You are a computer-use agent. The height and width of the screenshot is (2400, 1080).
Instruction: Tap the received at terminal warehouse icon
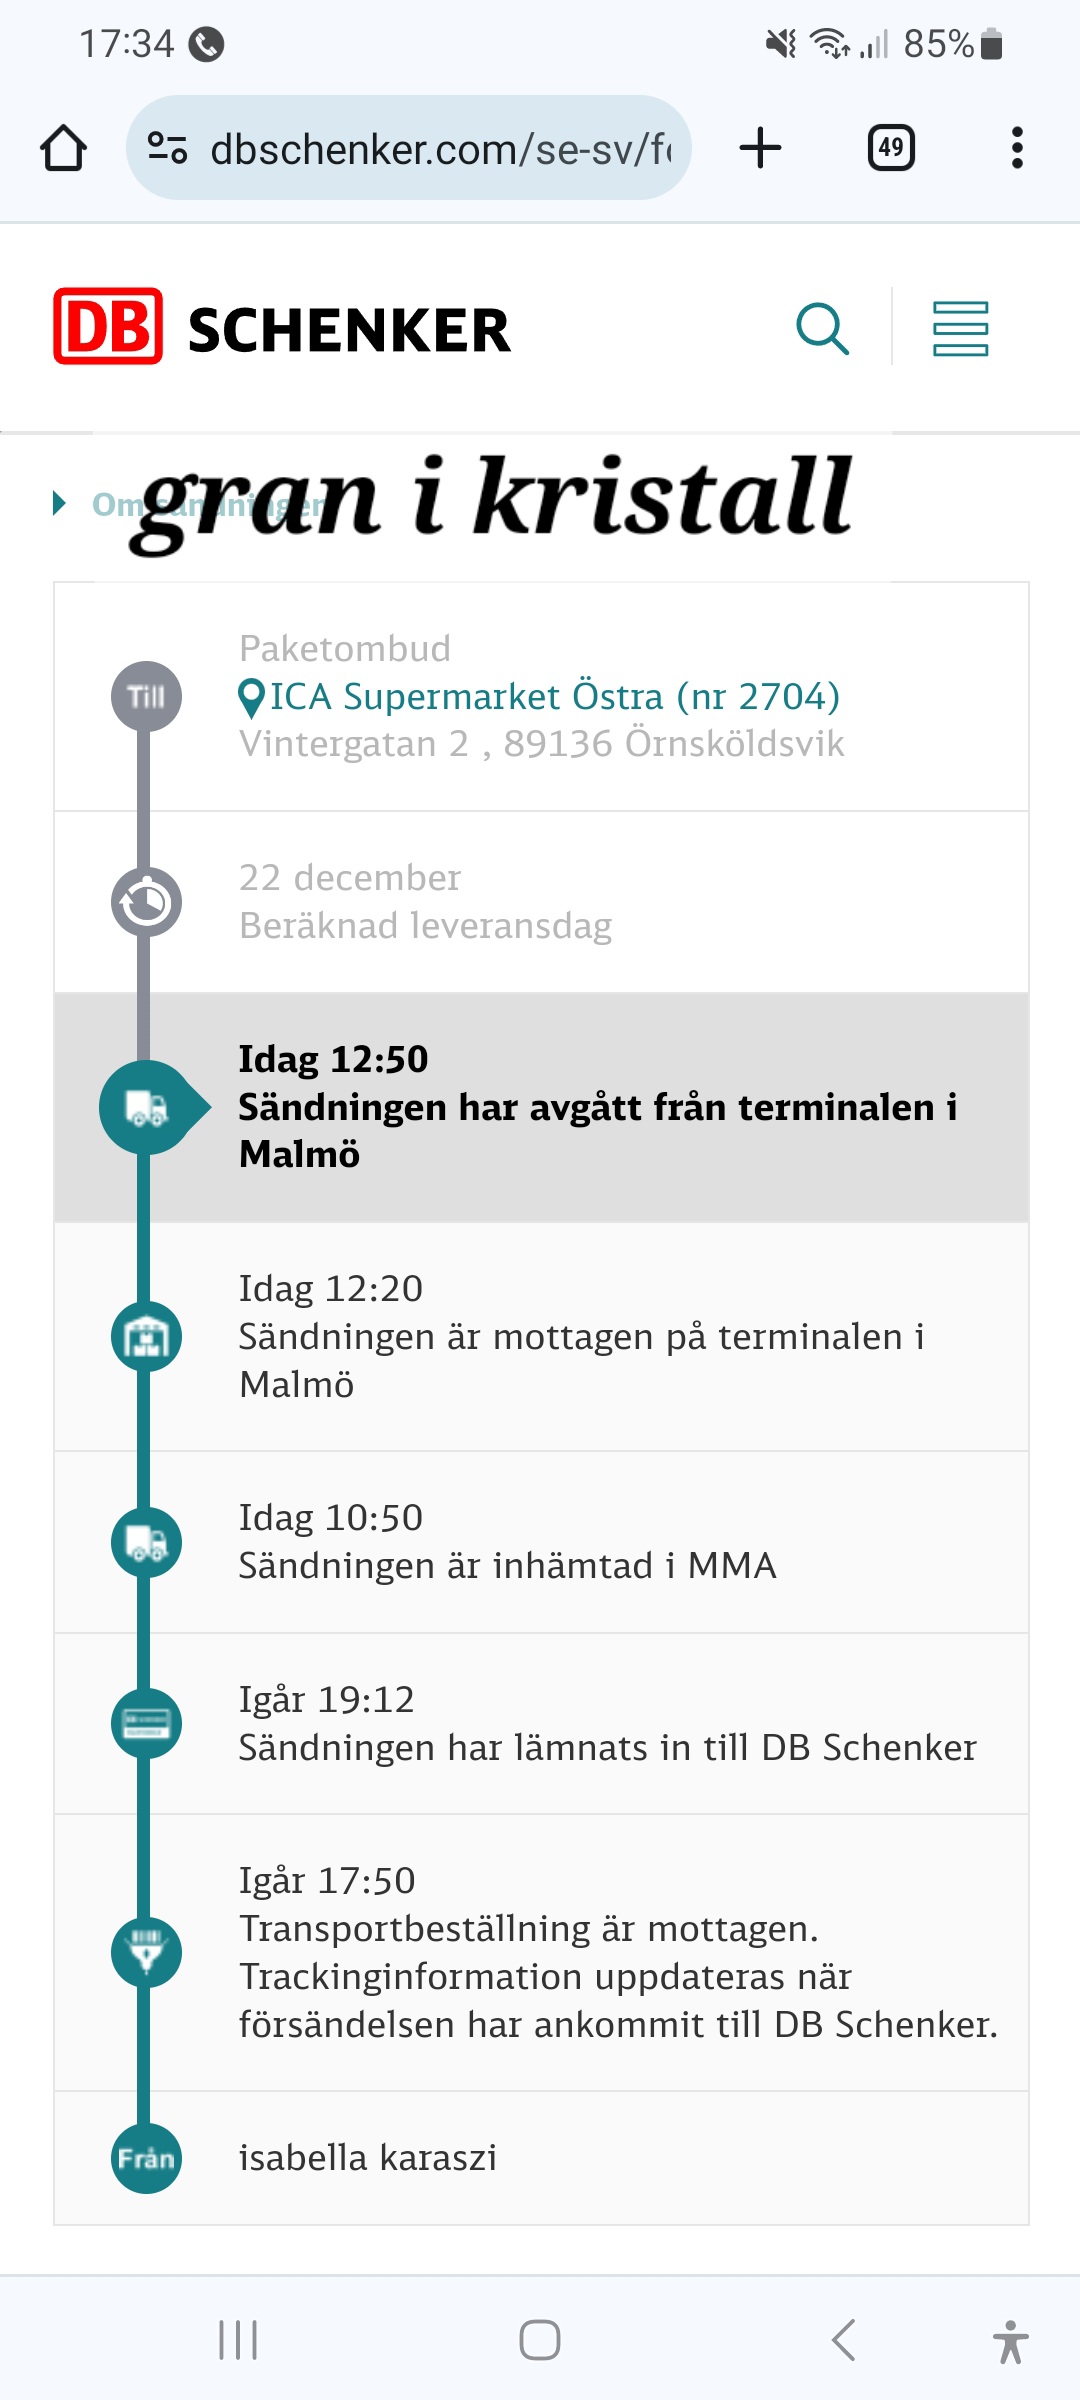point(146,1337)
